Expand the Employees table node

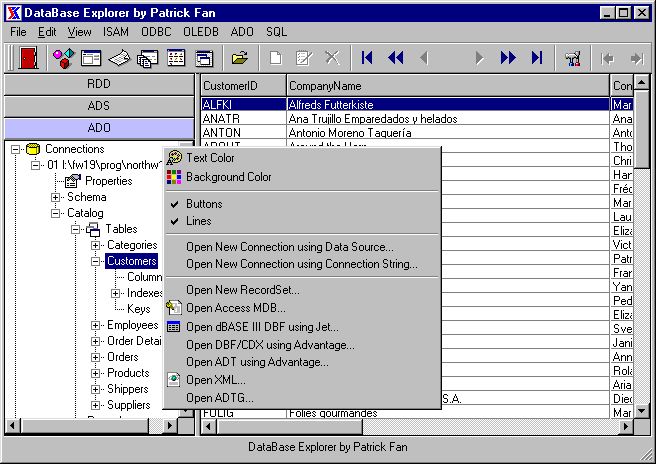tap(96, 325)
